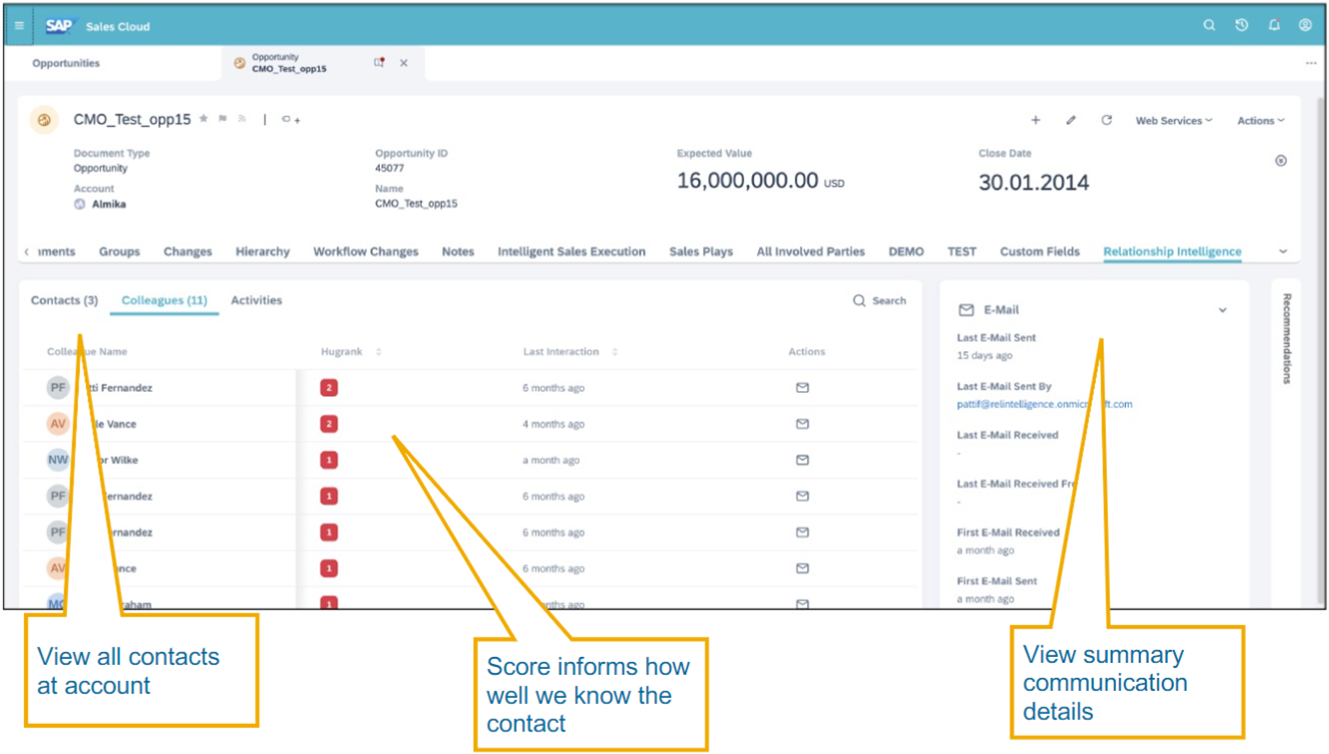Screen dimensions: 1329x754
Task: Go to the Notes tab
Action: tap(458, 252)
